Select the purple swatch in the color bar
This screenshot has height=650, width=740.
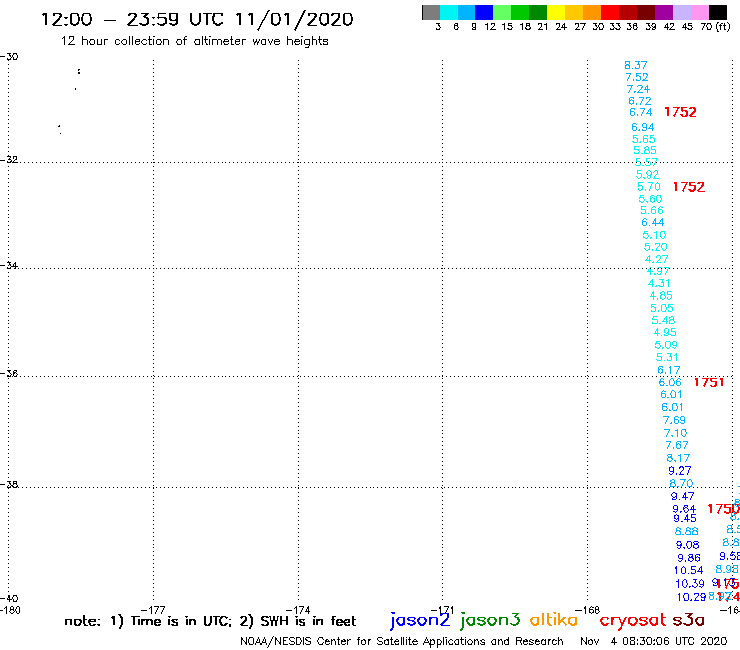[664, 12]
